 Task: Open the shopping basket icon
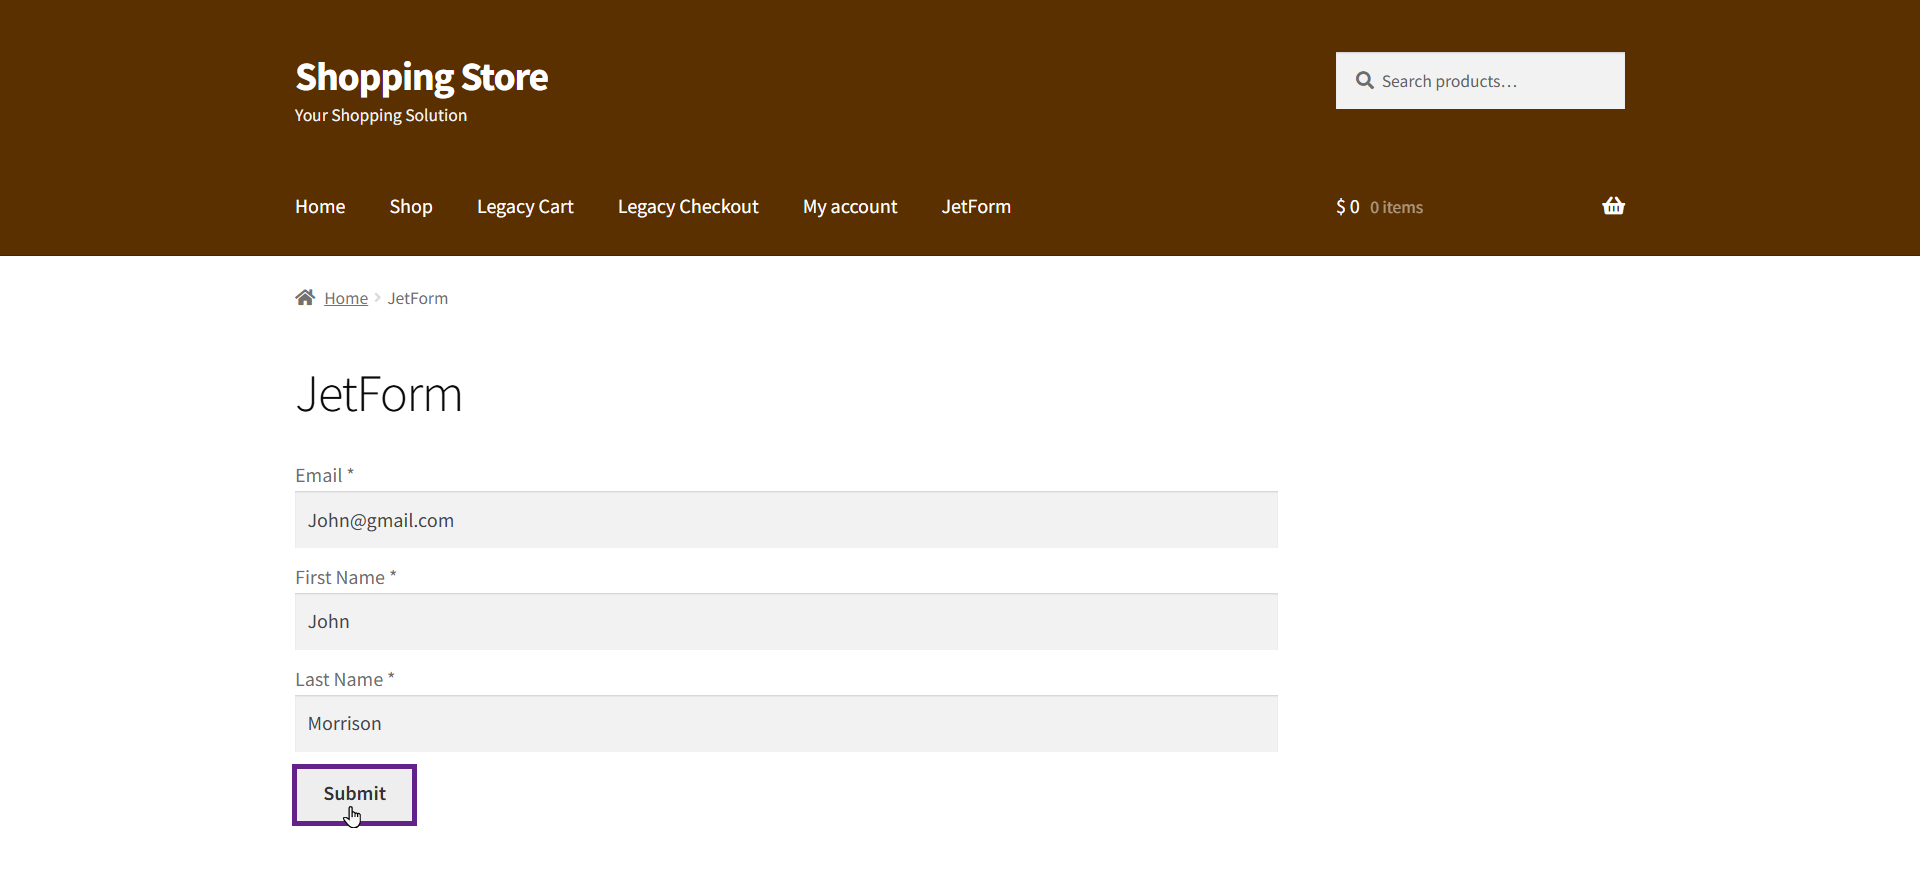1612,206
